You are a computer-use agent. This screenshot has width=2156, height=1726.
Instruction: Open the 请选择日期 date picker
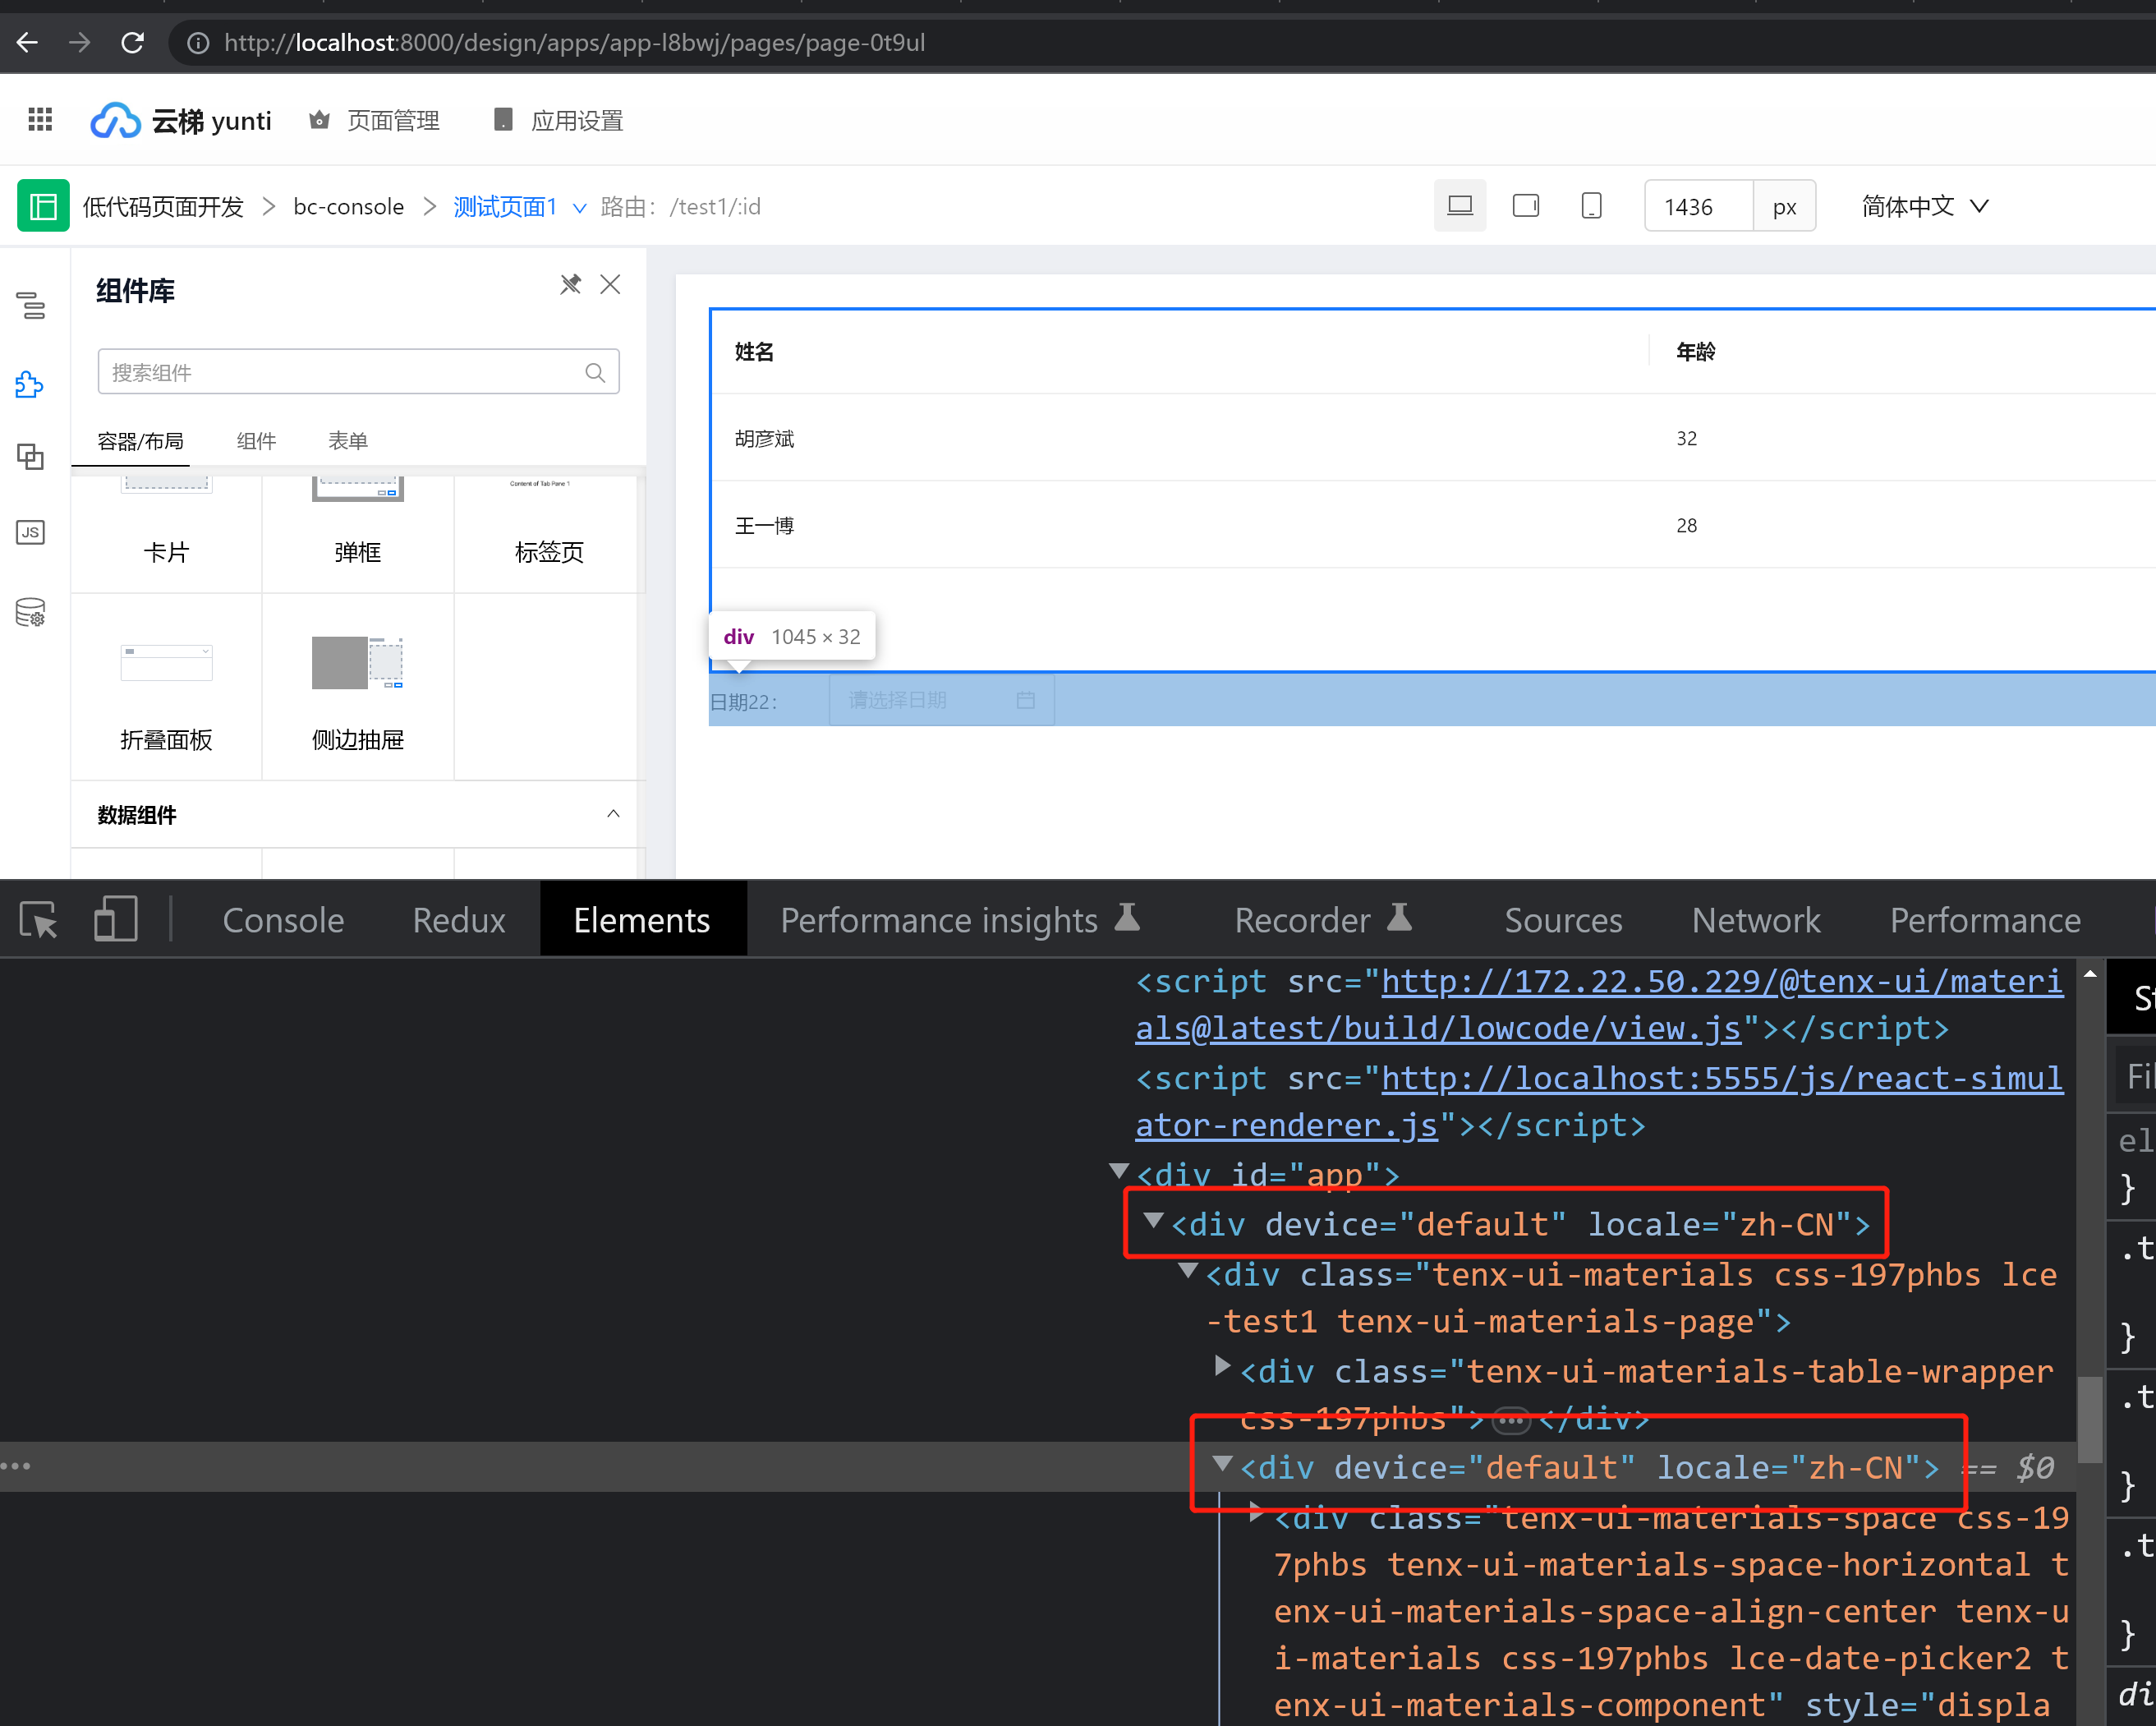point(941,700)
